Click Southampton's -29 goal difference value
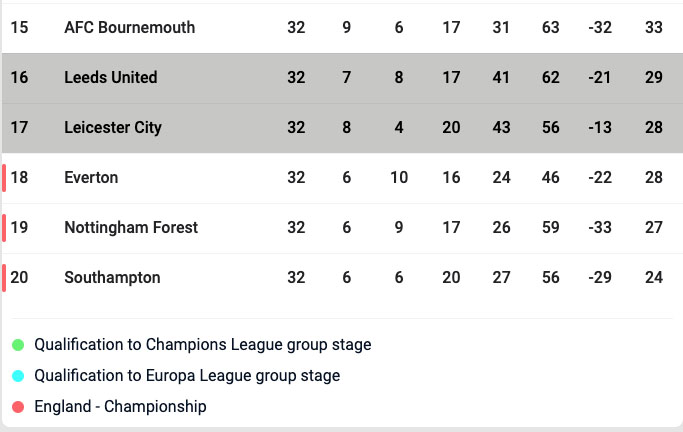The height and width of the screenshot is (432, 683). click(x=603, y=278)
